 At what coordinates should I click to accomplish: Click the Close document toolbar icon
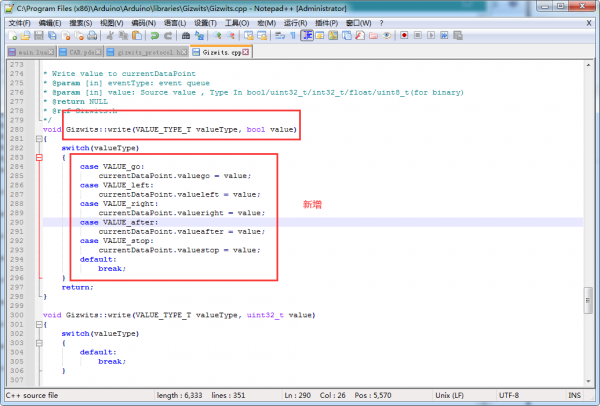(x=66, y=36)
